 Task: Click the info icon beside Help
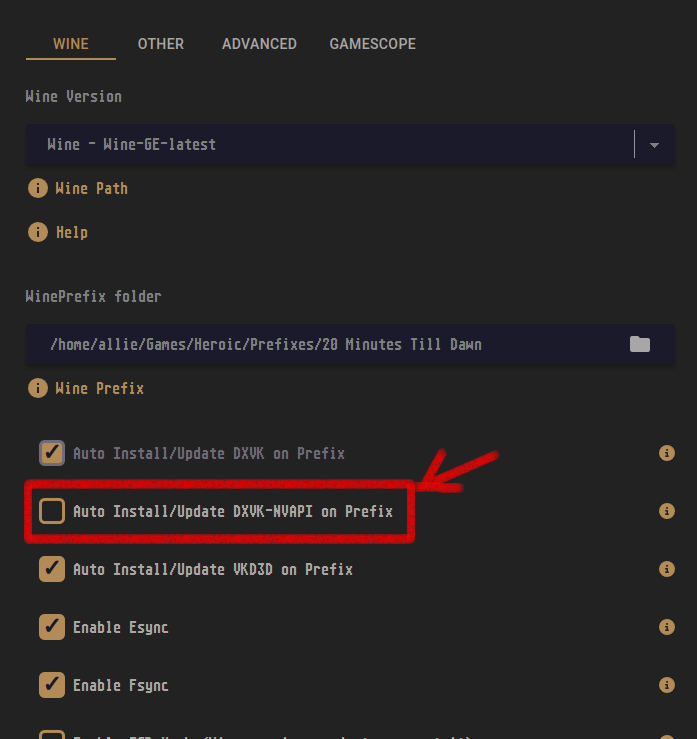[38, 232]
